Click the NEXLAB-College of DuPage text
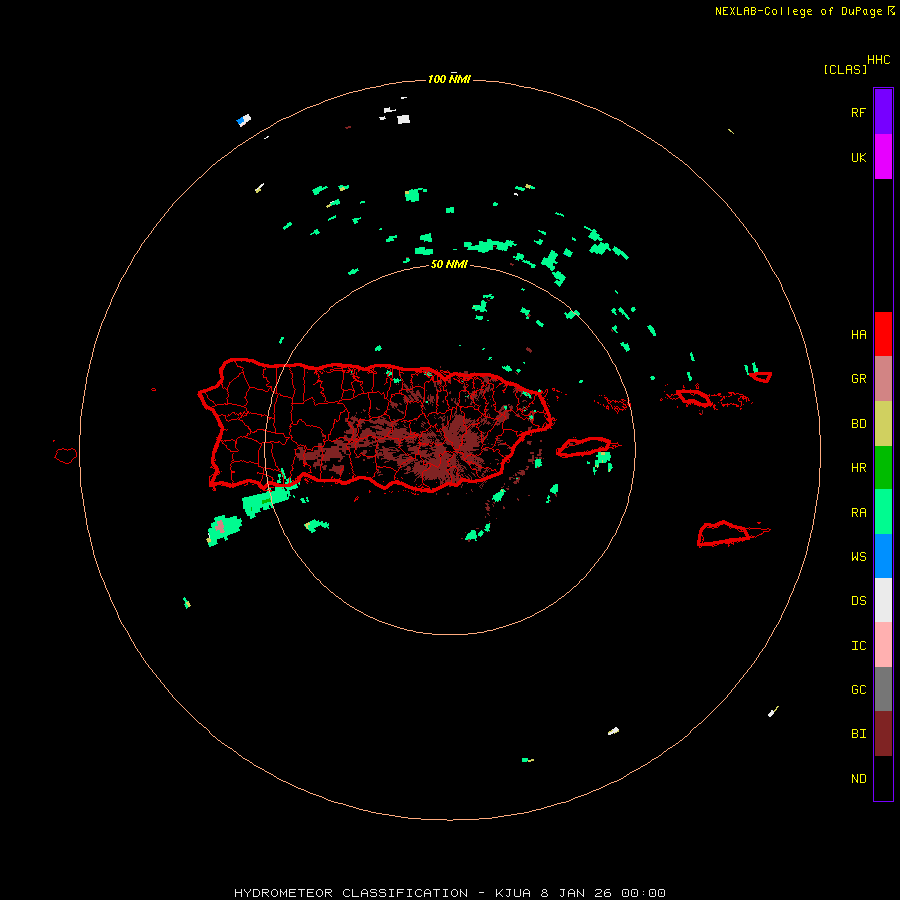The height and width of the screenshot is (900, 900). (798, 11)
